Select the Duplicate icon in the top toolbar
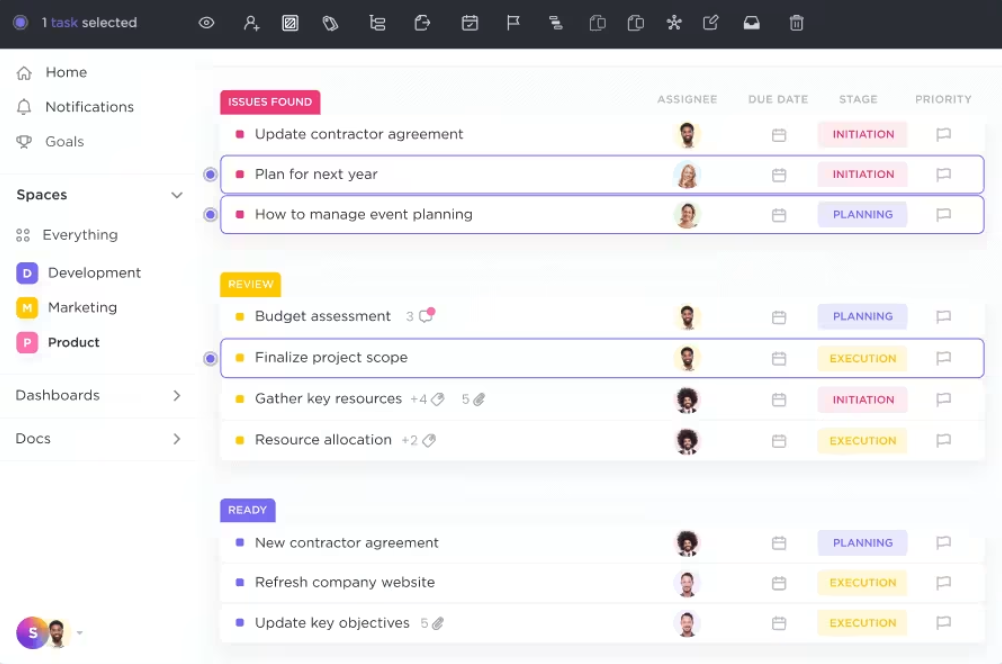This screenshot has width=1002, height=664. point(597,23)
